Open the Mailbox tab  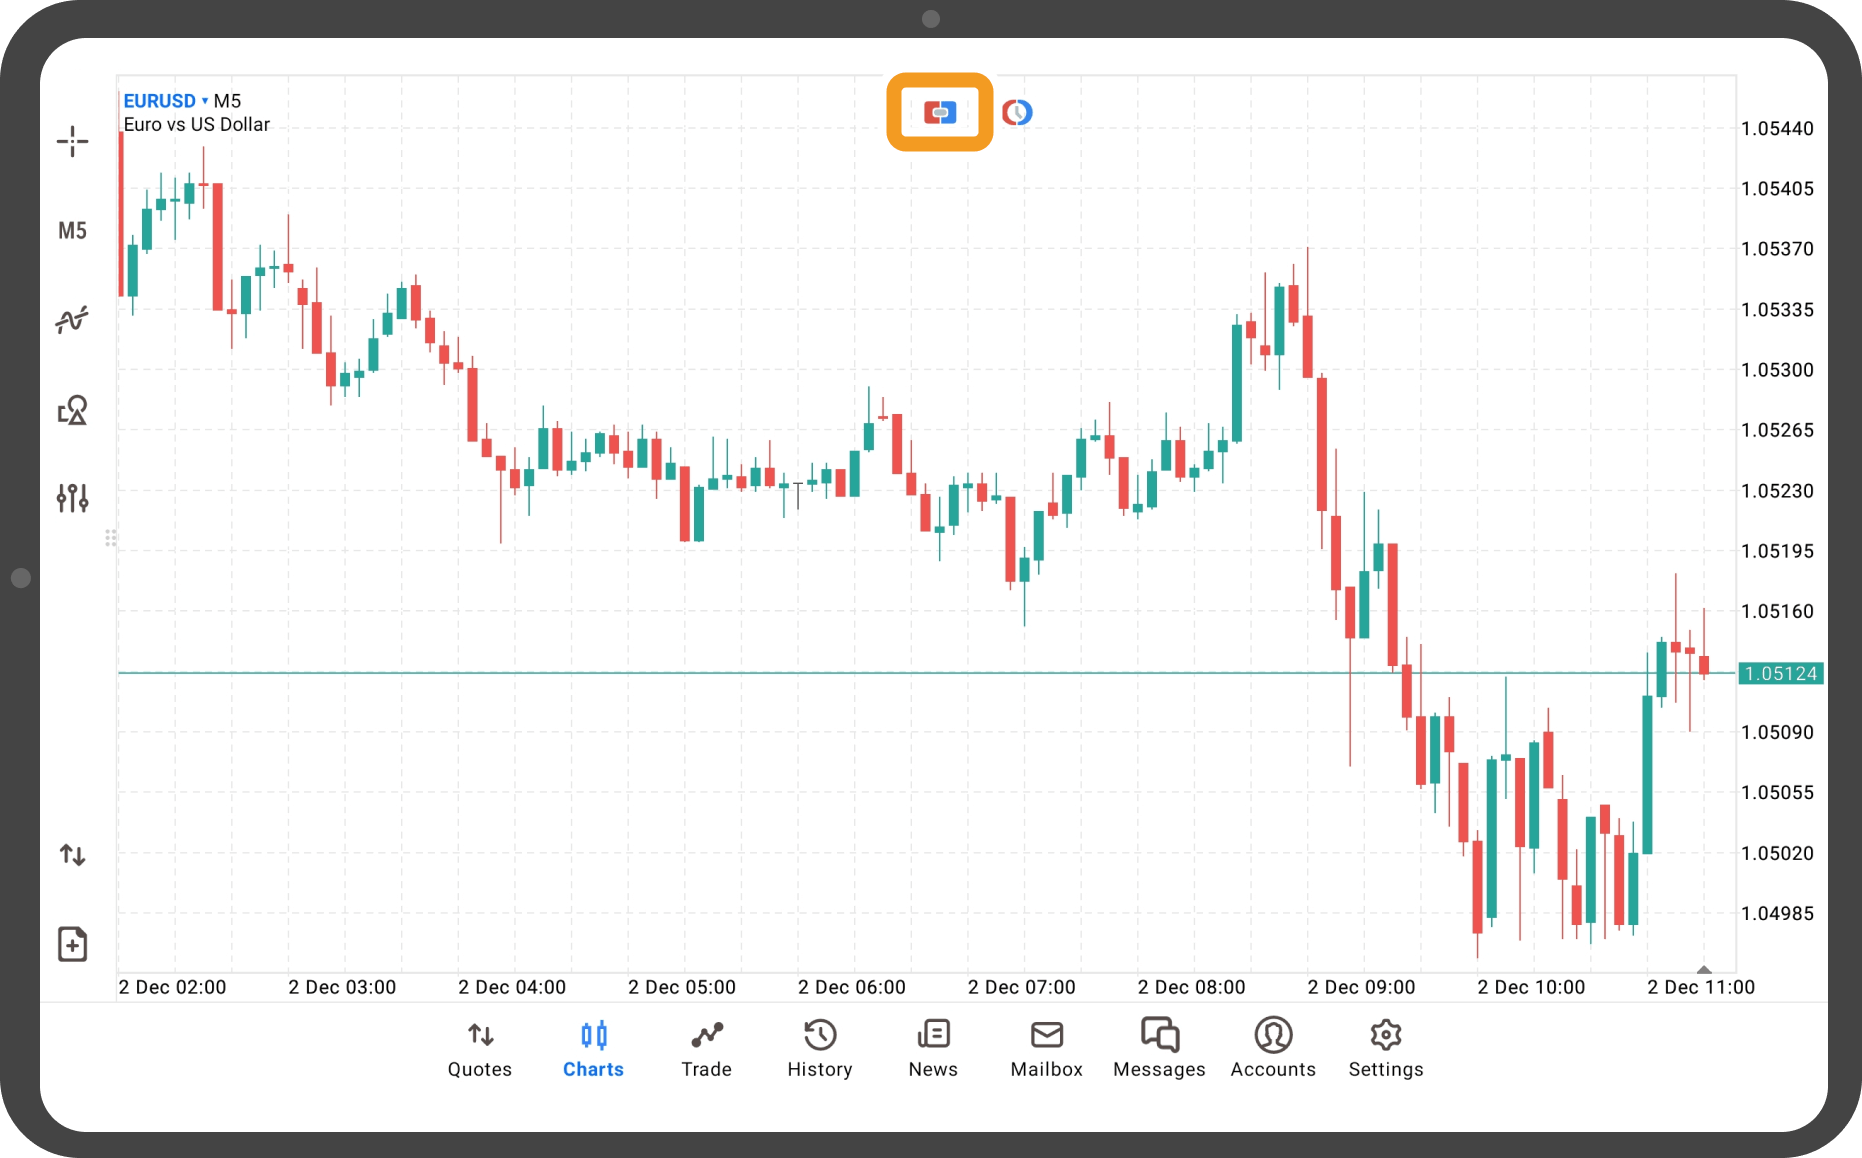tap(1047, 1049)
